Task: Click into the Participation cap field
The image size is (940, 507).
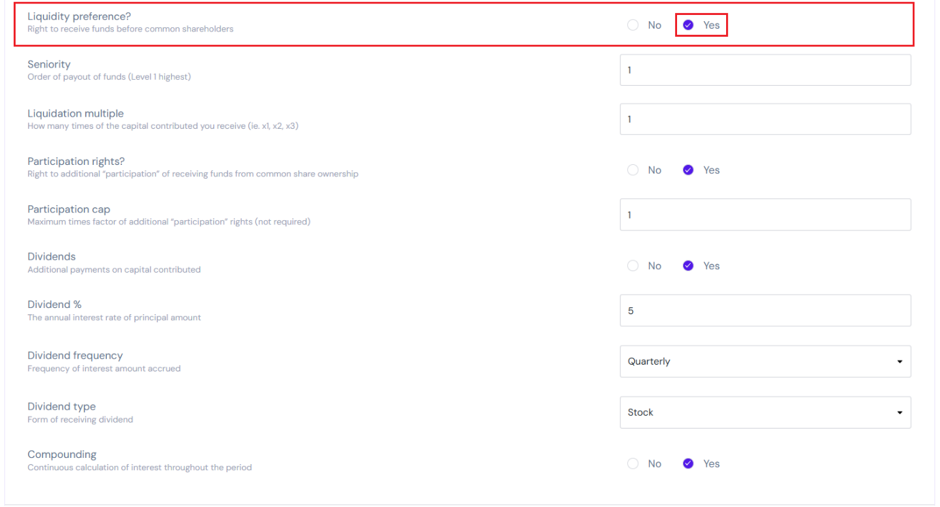Action: tap(766, 215)
